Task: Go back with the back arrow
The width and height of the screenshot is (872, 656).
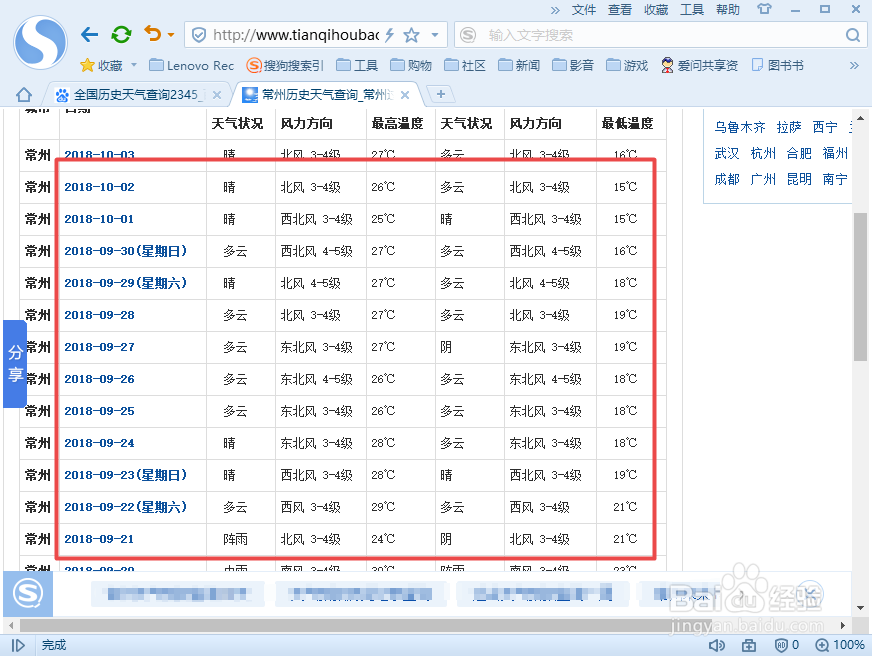Action: click(x=90, y=35)
